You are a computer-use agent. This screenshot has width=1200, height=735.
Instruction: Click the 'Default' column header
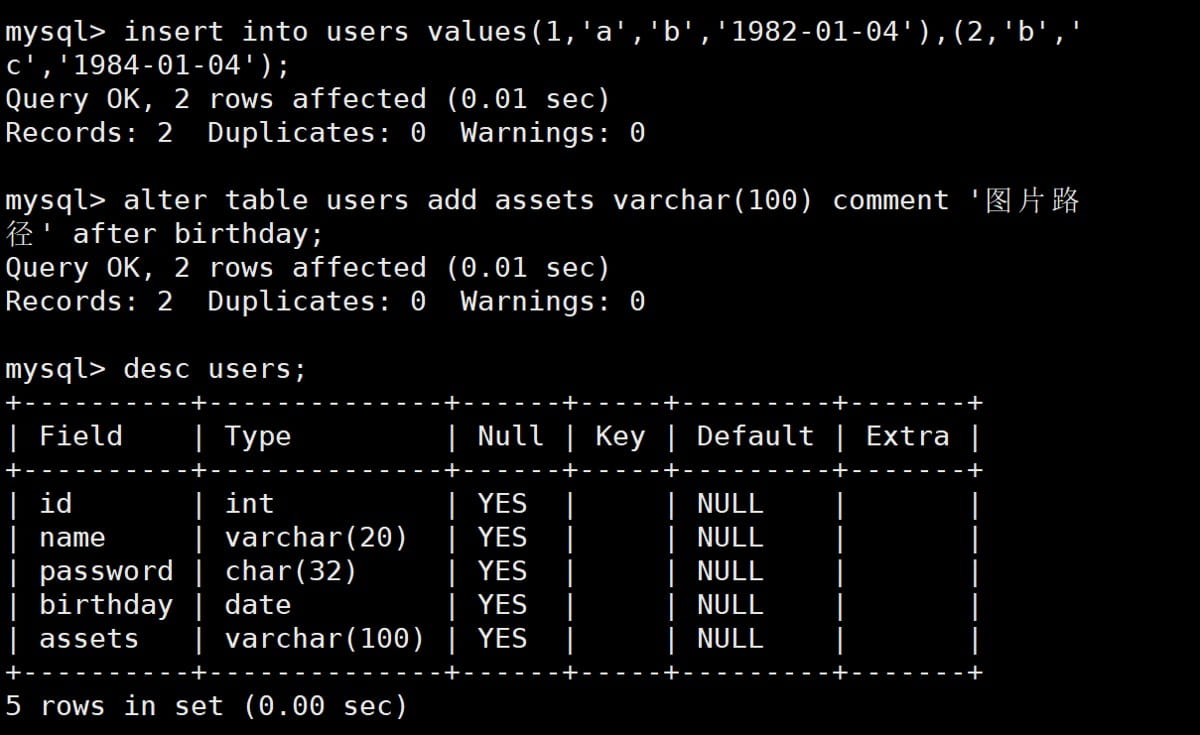(x=755, y=436)
